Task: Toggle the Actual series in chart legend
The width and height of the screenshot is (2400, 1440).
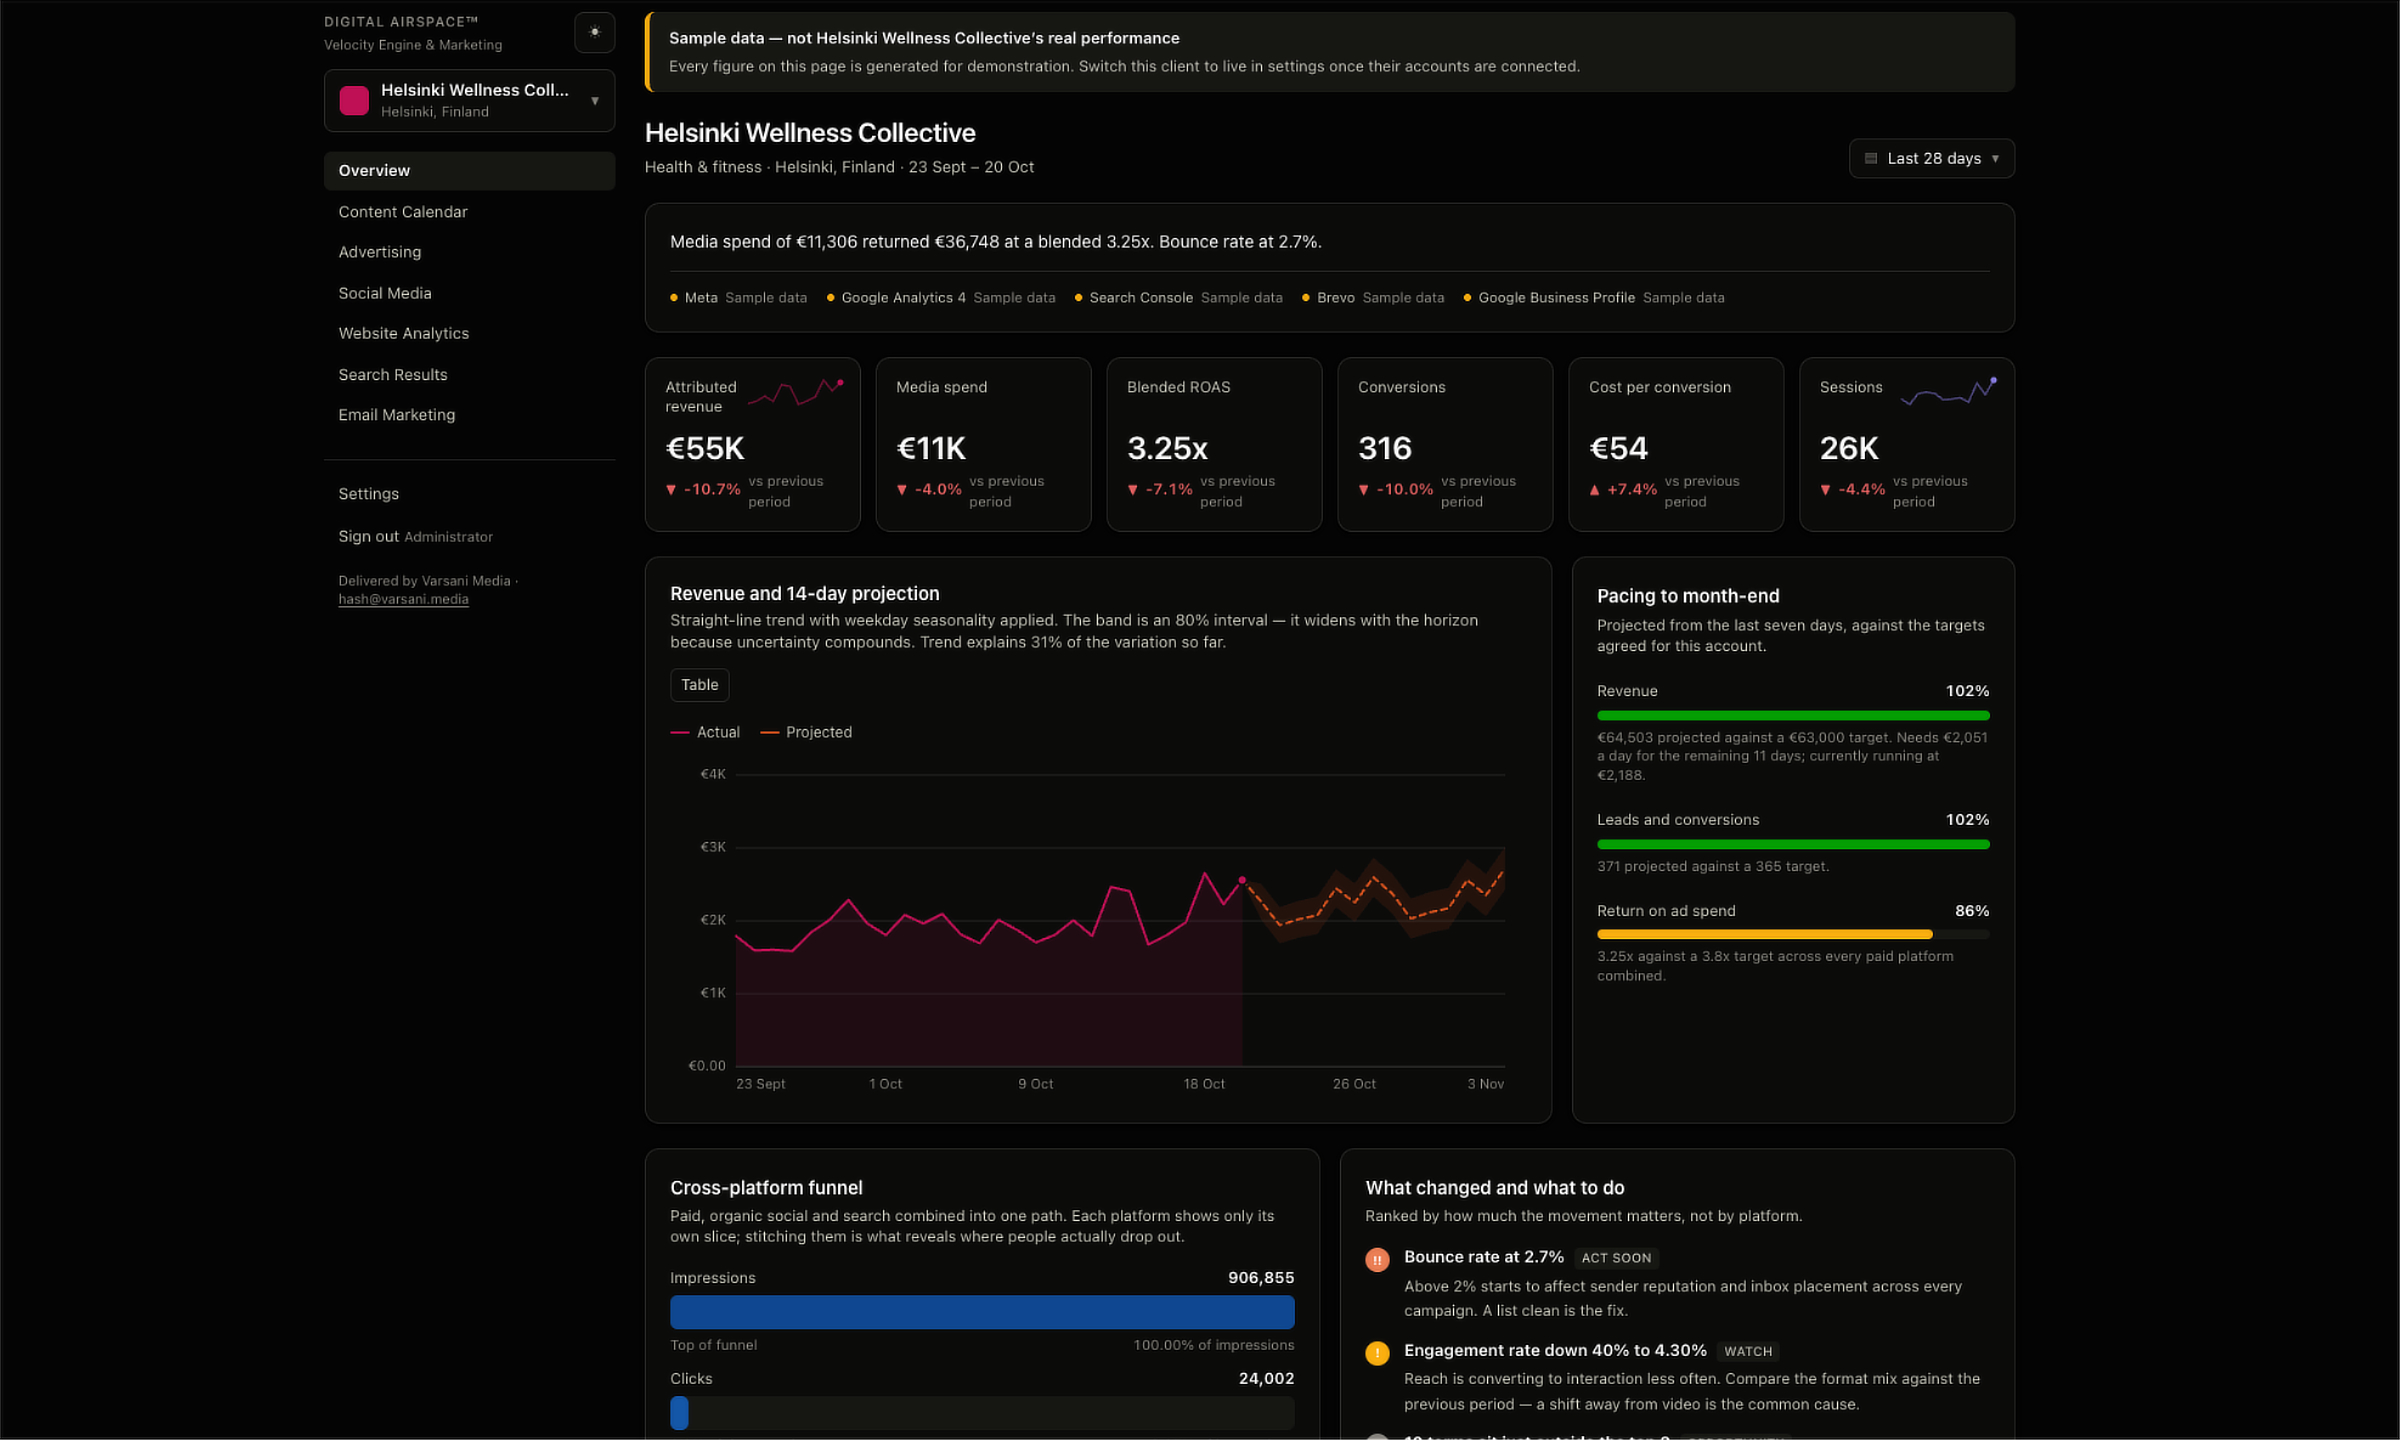Action: [x=705, y=732]
